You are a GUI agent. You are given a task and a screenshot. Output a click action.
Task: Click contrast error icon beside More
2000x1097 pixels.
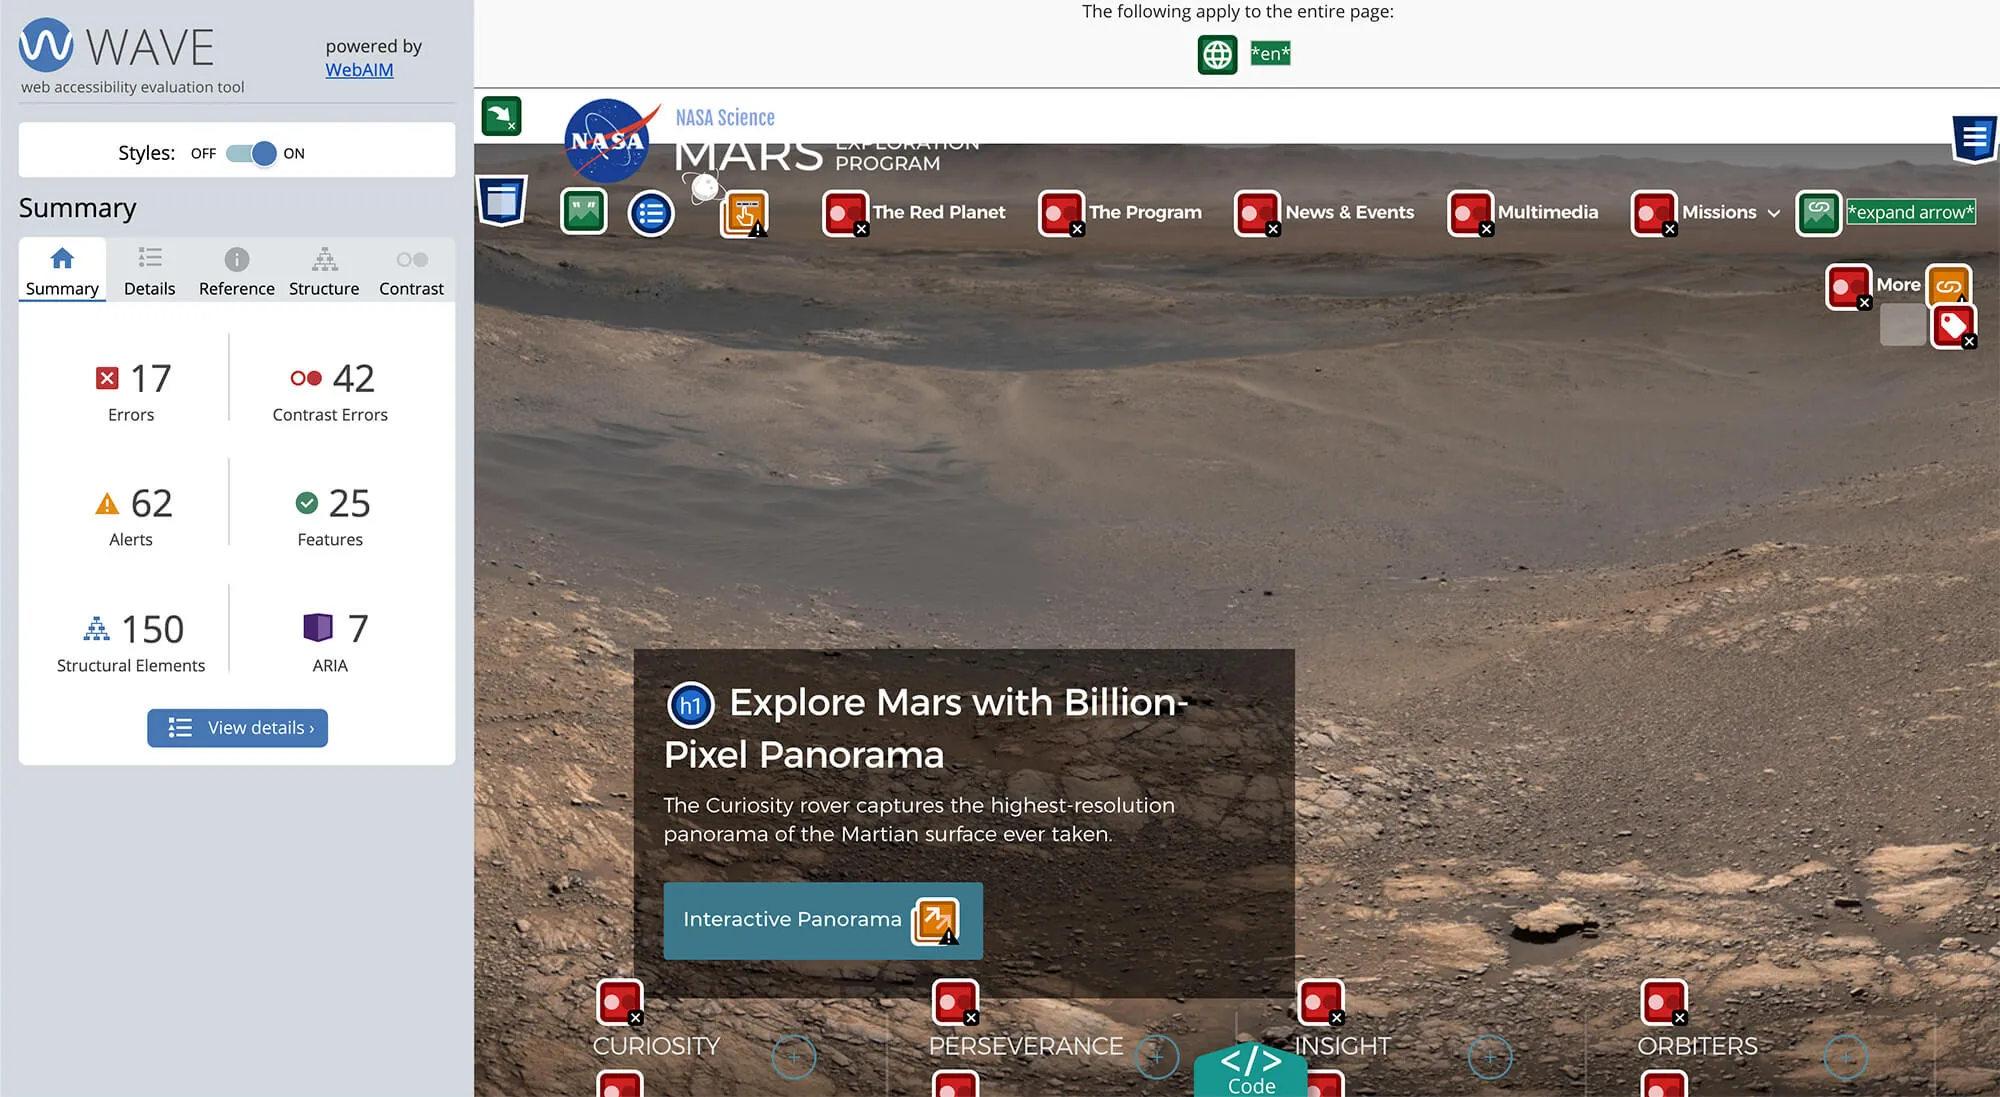pos(1848,287)
